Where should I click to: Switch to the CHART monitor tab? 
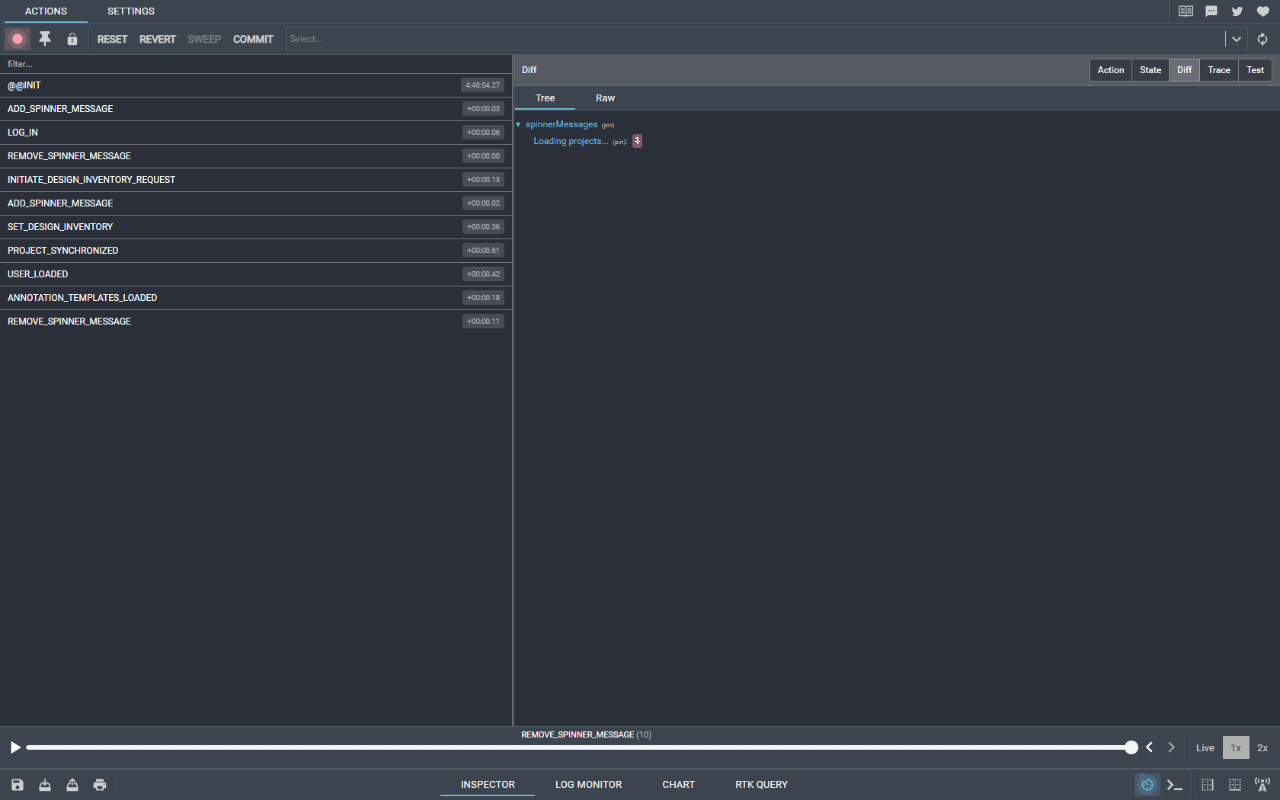pos(678,785)
